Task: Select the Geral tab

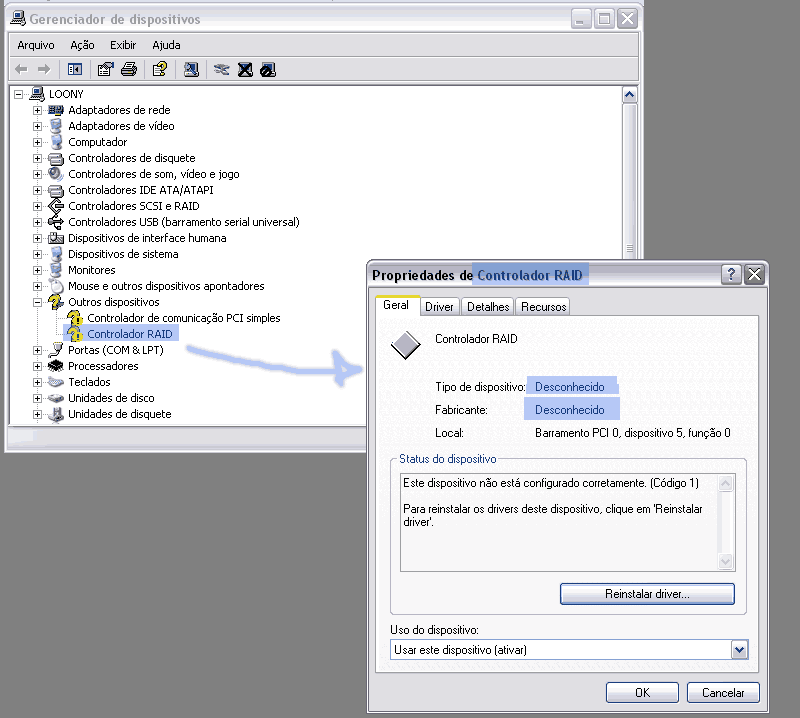Action: click(x=396, y=305)
